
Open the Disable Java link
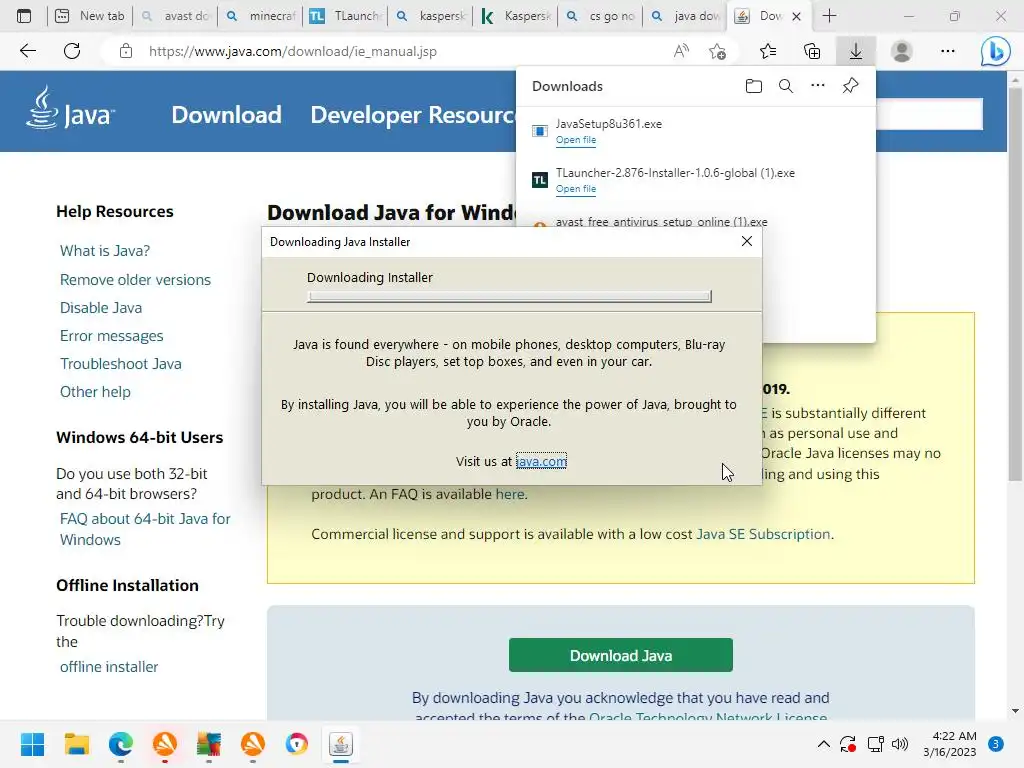[101, 308]
